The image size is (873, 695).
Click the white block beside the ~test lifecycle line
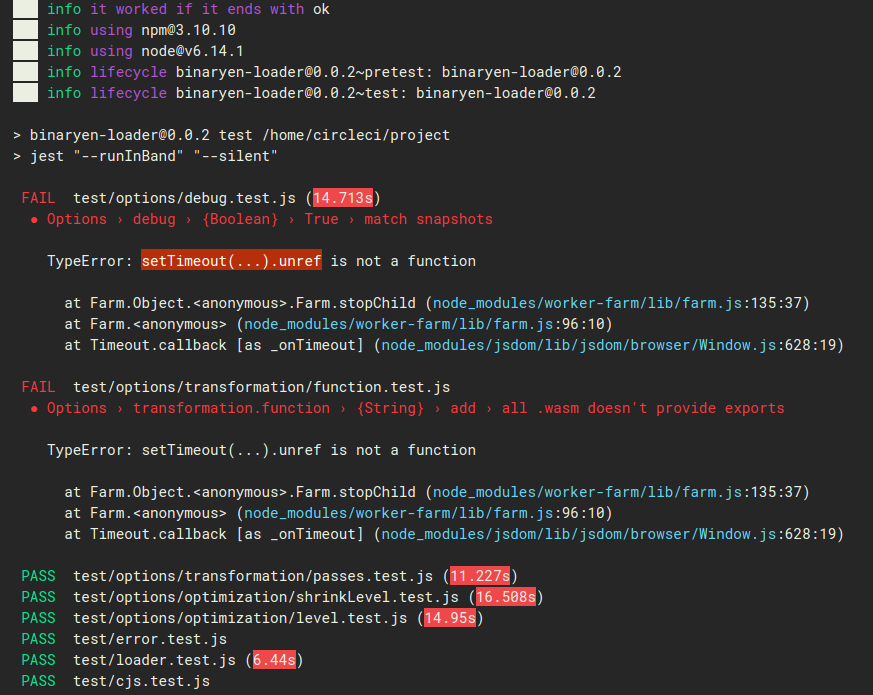click(26, 92)
